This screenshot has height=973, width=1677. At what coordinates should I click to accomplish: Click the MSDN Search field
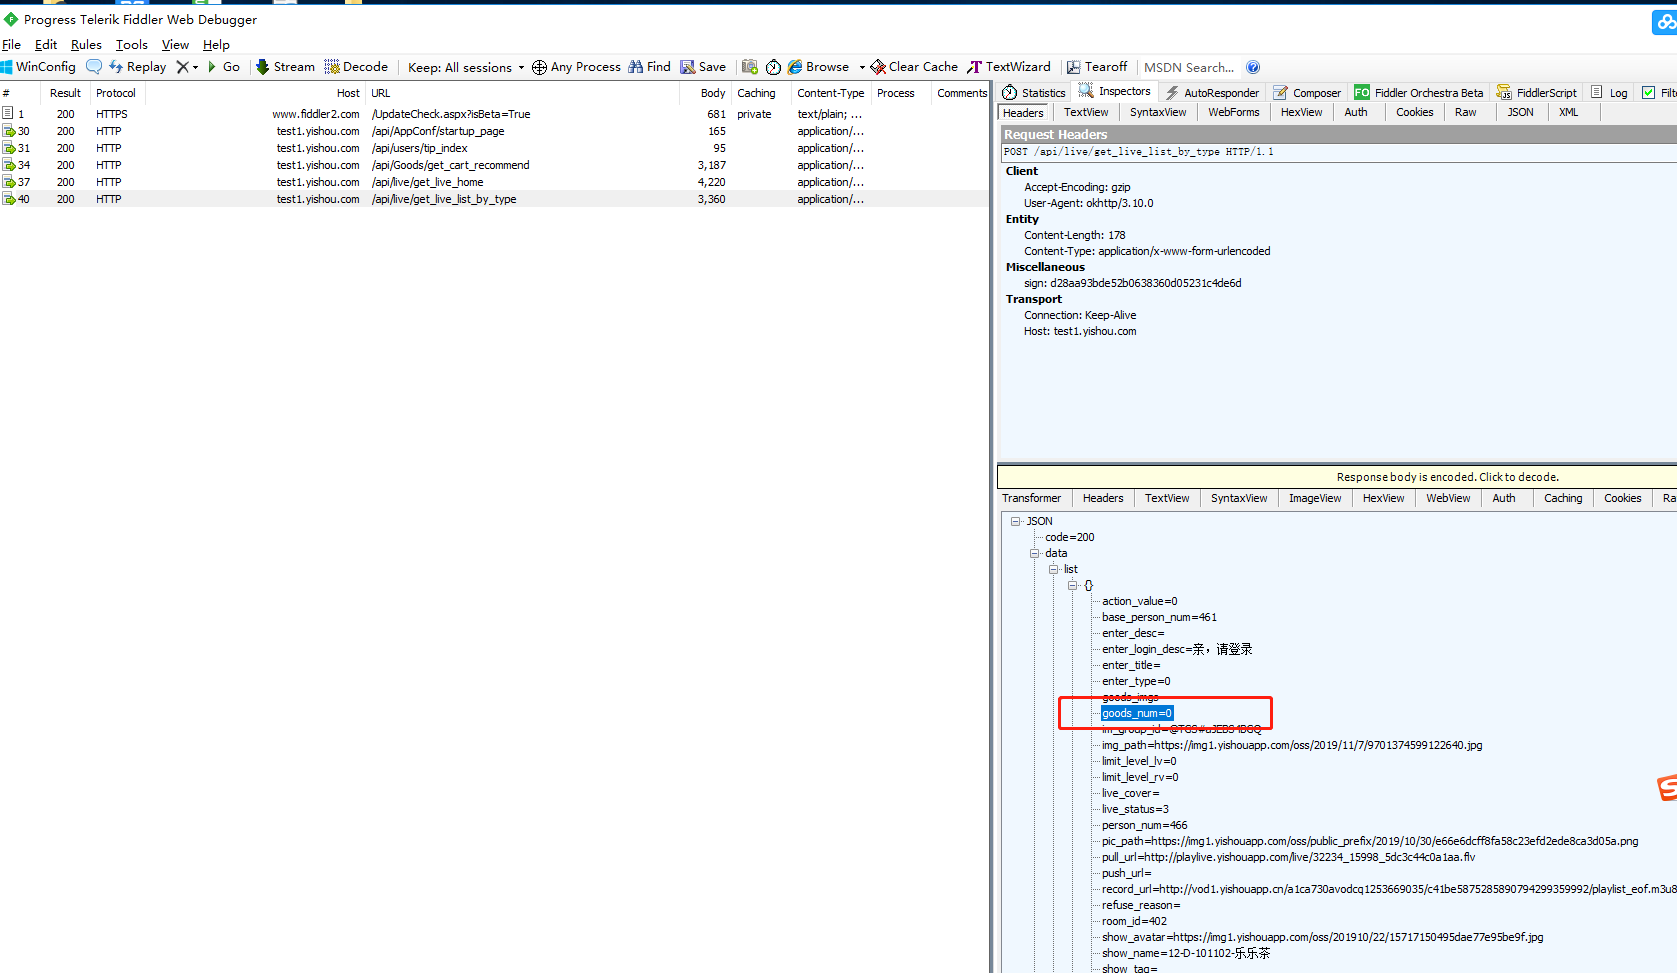[1189, 67]
